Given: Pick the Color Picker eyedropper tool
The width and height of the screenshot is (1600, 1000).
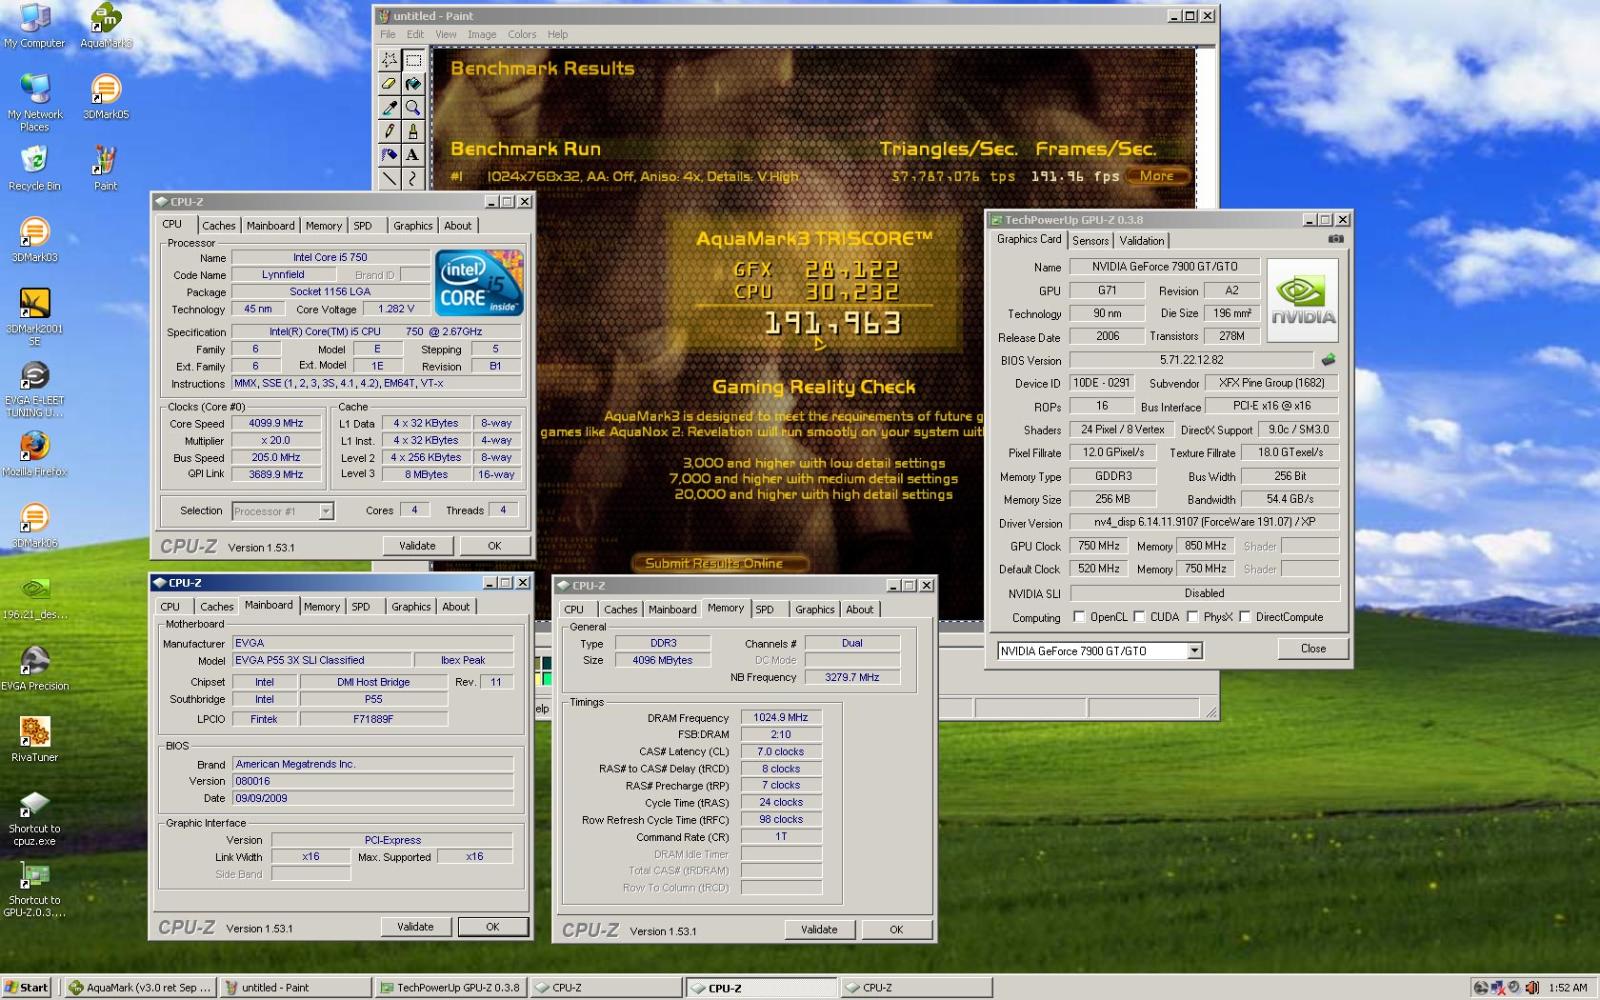Looking at the screenshot, I should pyautogui.click(x=389, y=108).
